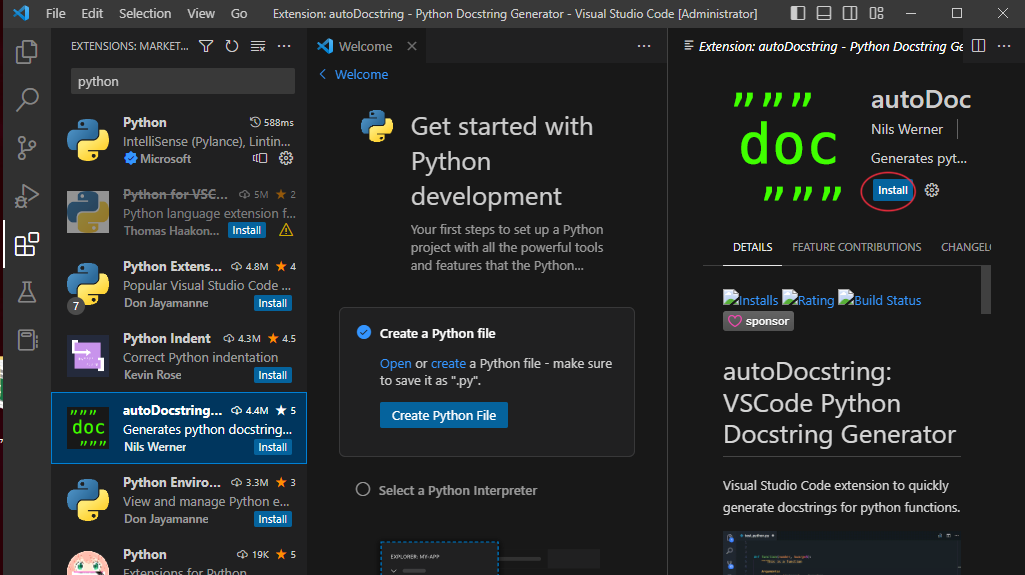Select the CHANGELOG tab
Screen dimensions: 1025x575
point(966,247)
